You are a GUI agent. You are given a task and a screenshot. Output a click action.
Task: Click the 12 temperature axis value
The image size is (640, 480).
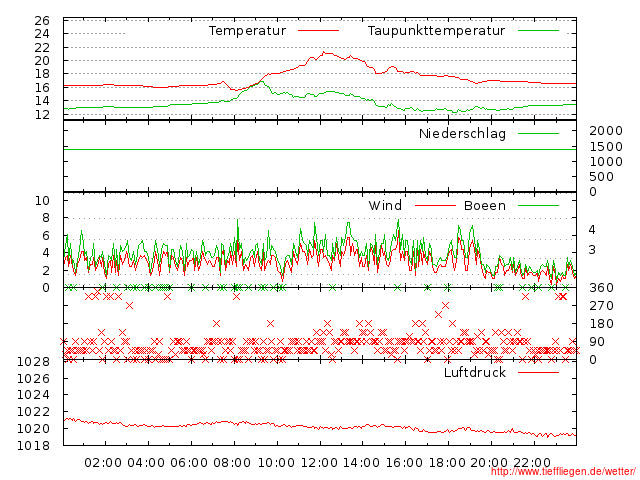tap(42, 115)
